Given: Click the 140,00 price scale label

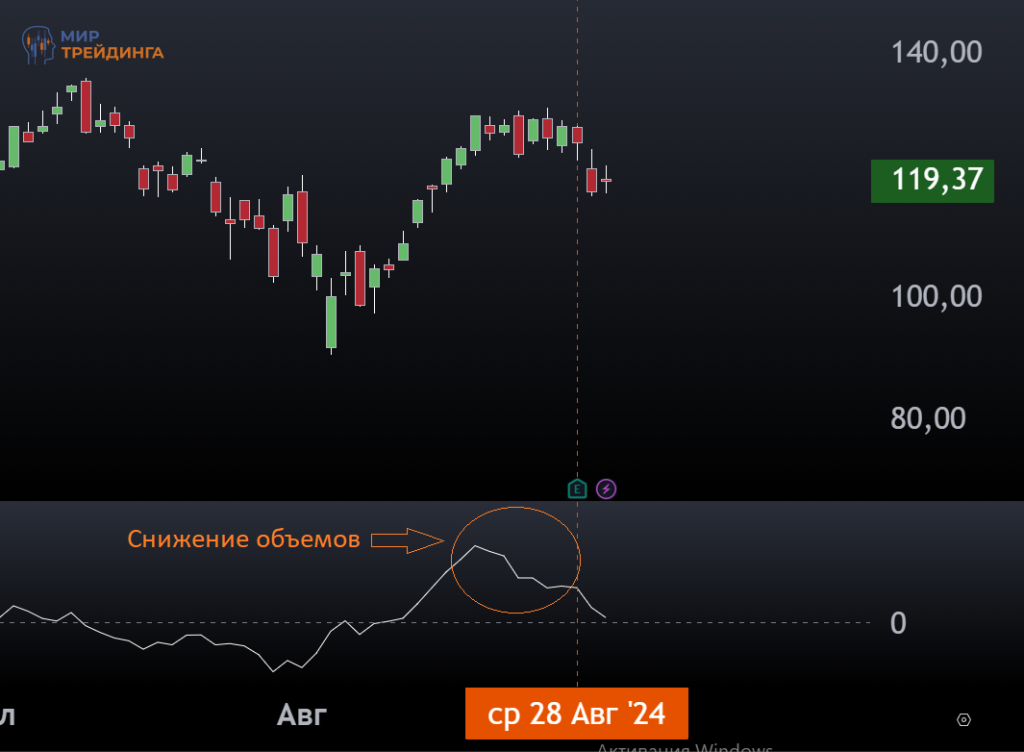Looking at the screenshot, I should point(936,52).
